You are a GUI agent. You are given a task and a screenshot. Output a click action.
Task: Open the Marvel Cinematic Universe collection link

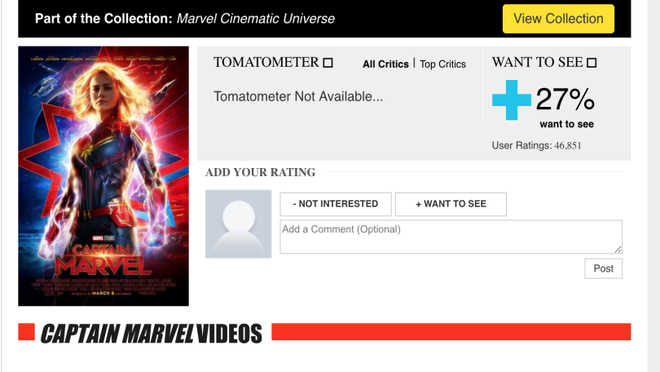255,19
